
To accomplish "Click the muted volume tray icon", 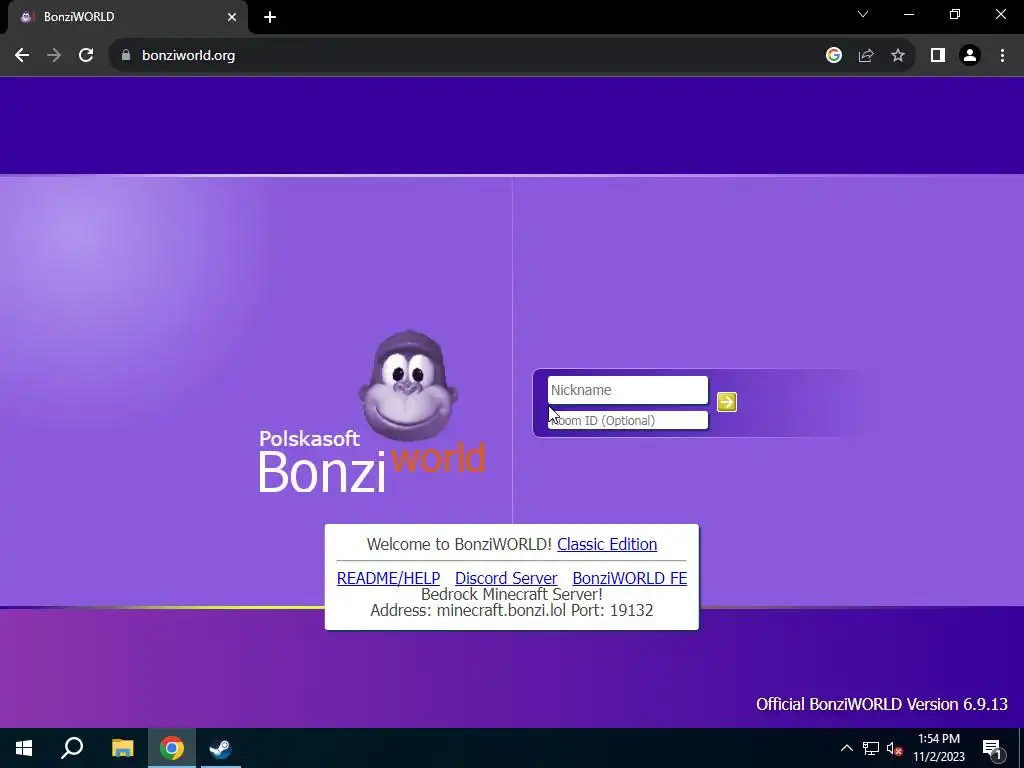I will [895, 748].
